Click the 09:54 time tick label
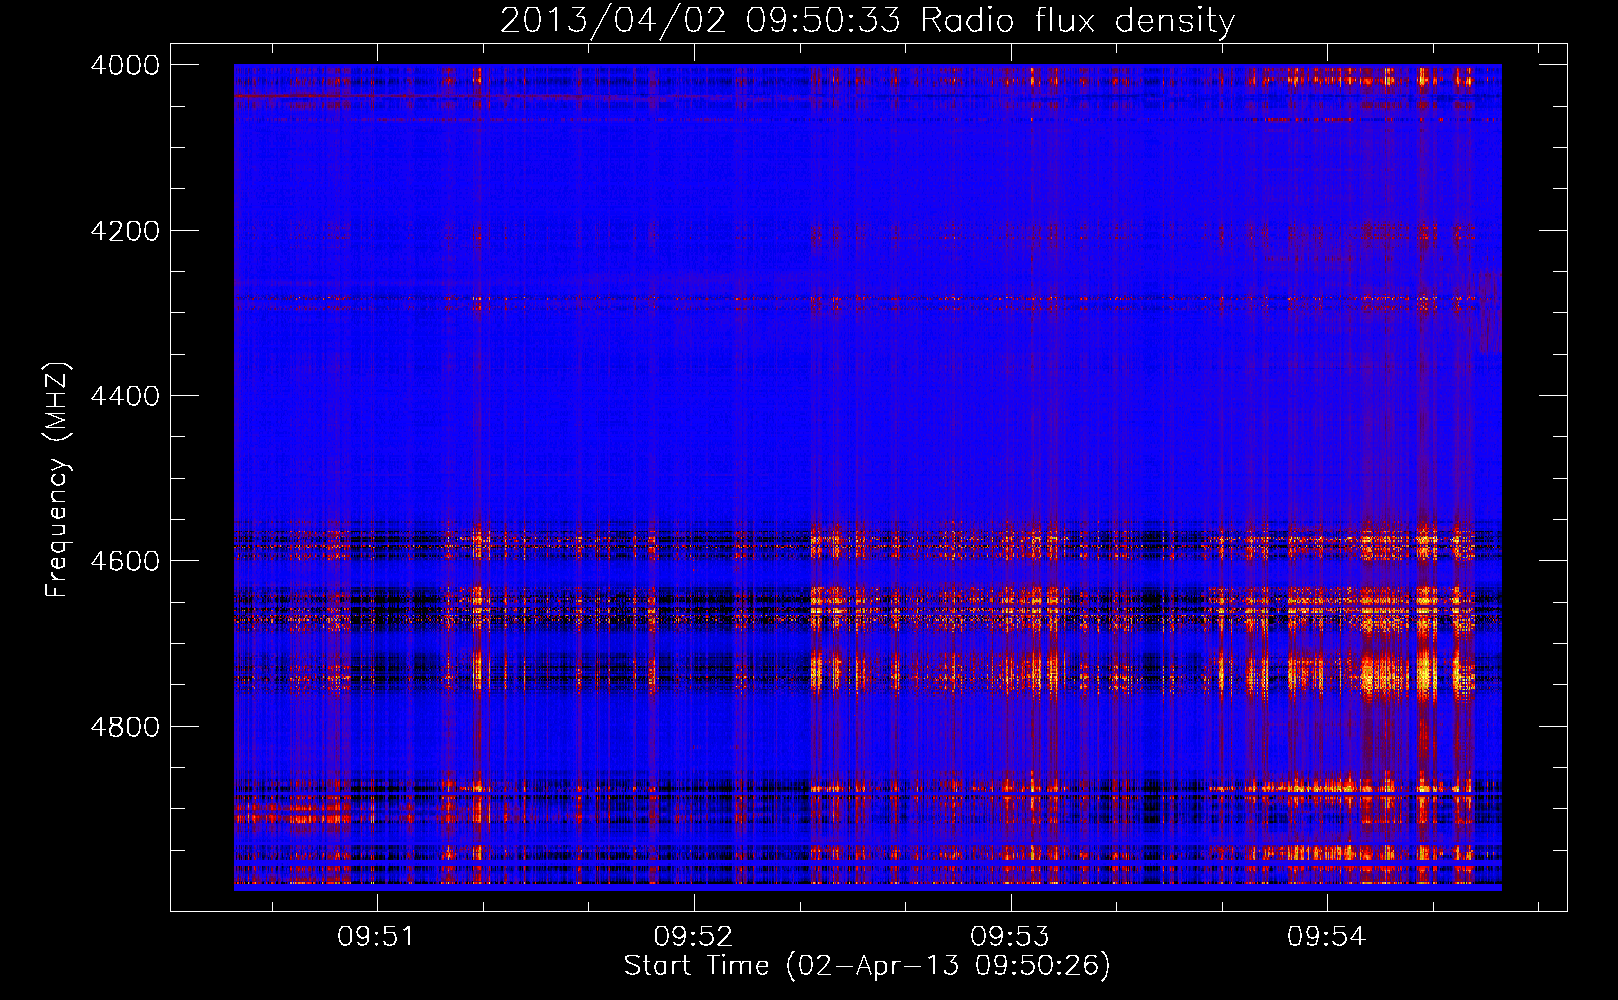 1326,937
